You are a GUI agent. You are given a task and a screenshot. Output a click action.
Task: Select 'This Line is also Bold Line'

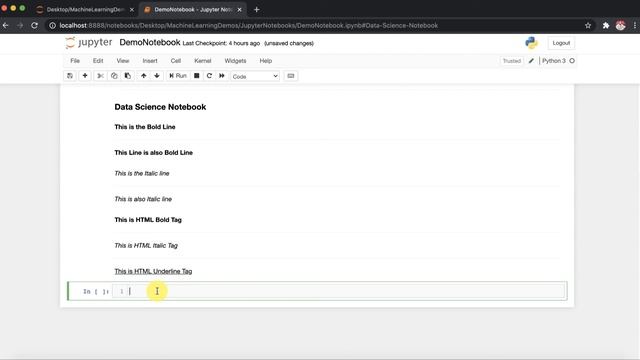click(153, 153)
